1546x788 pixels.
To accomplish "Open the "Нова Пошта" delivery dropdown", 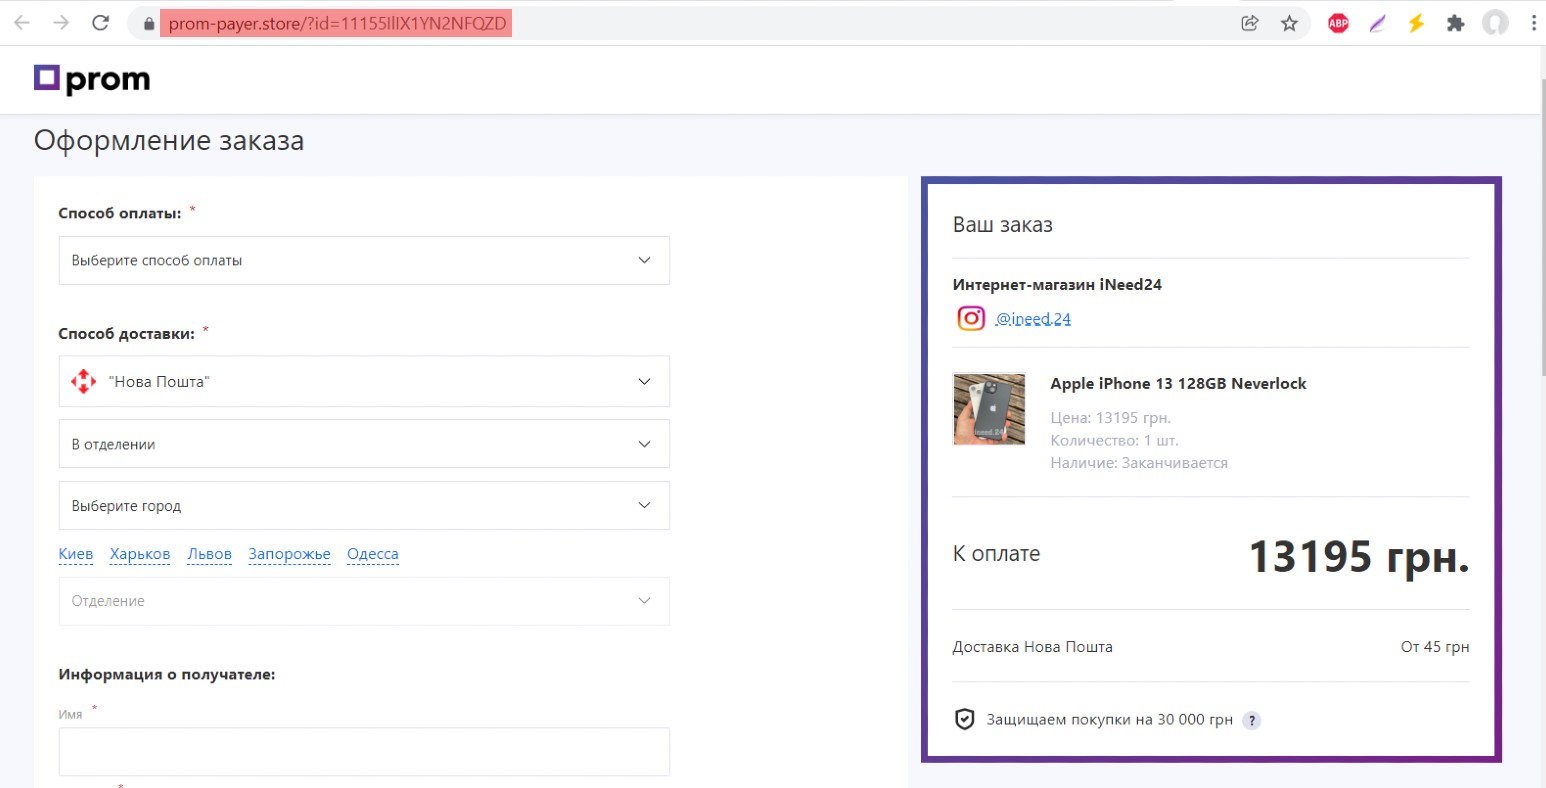I will click(x=364, y=381).
